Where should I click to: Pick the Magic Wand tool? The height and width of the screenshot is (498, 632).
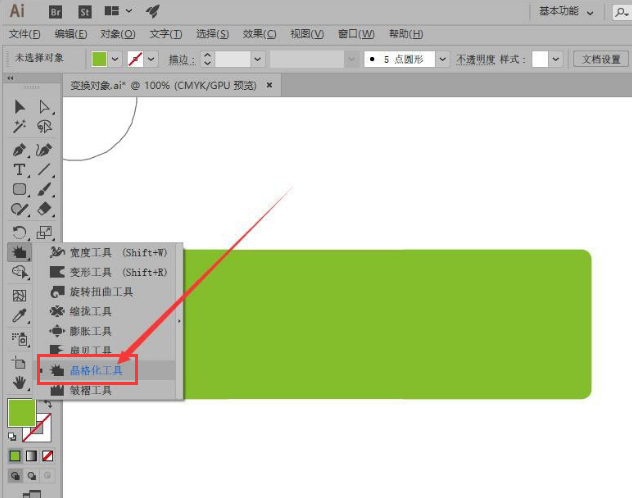pyautogui.click(x=20, y=127)
